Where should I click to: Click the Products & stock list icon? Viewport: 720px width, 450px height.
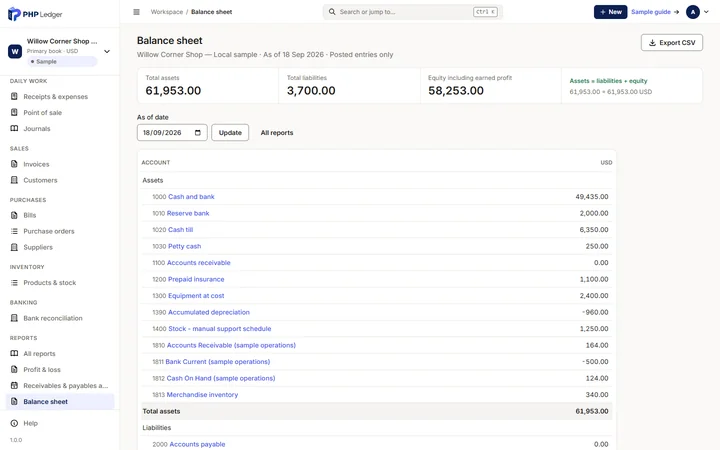(14, 282)
